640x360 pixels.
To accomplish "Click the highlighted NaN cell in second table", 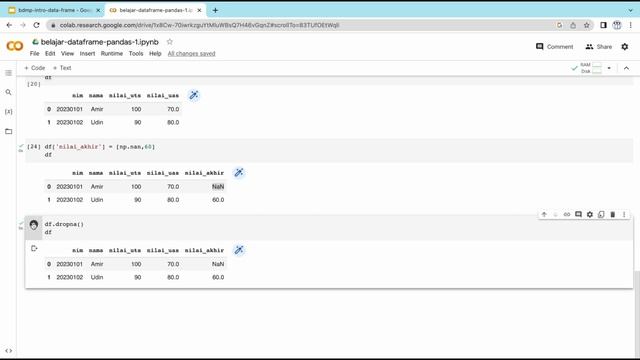I will coord(218,187).
